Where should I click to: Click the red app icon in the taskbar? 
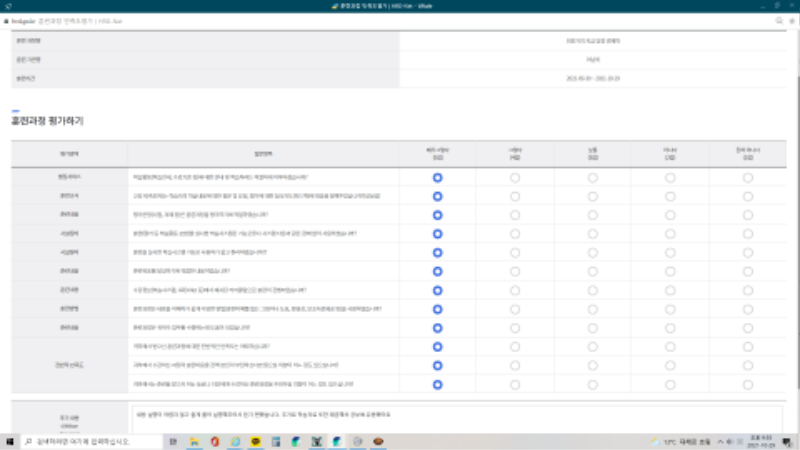215,441
